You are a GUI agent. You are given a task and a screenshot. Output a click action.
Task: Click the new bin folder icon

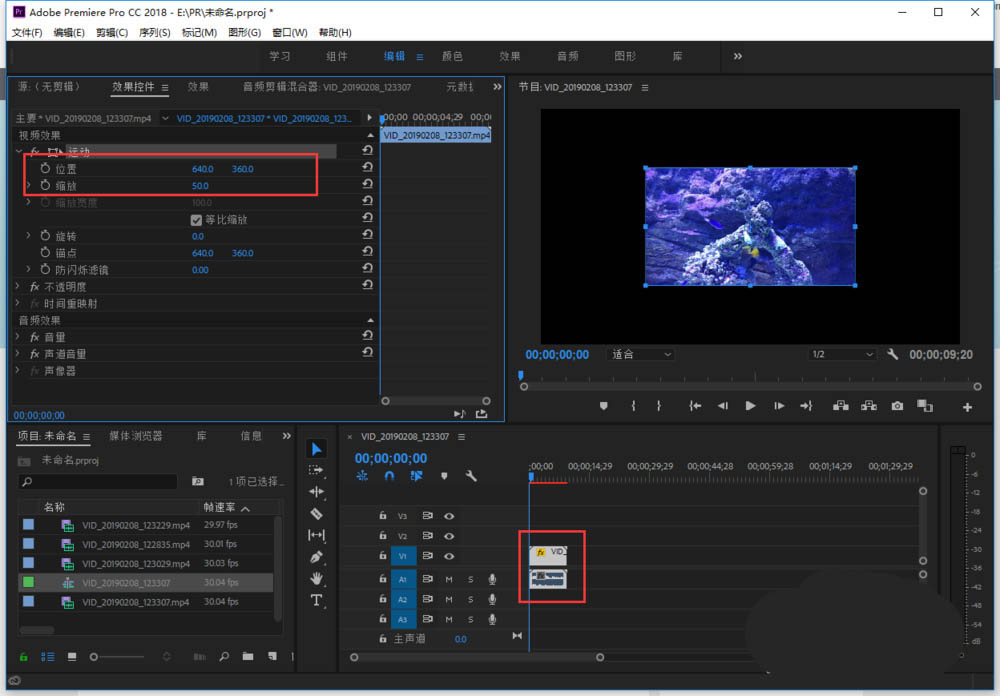click(247, 656)
